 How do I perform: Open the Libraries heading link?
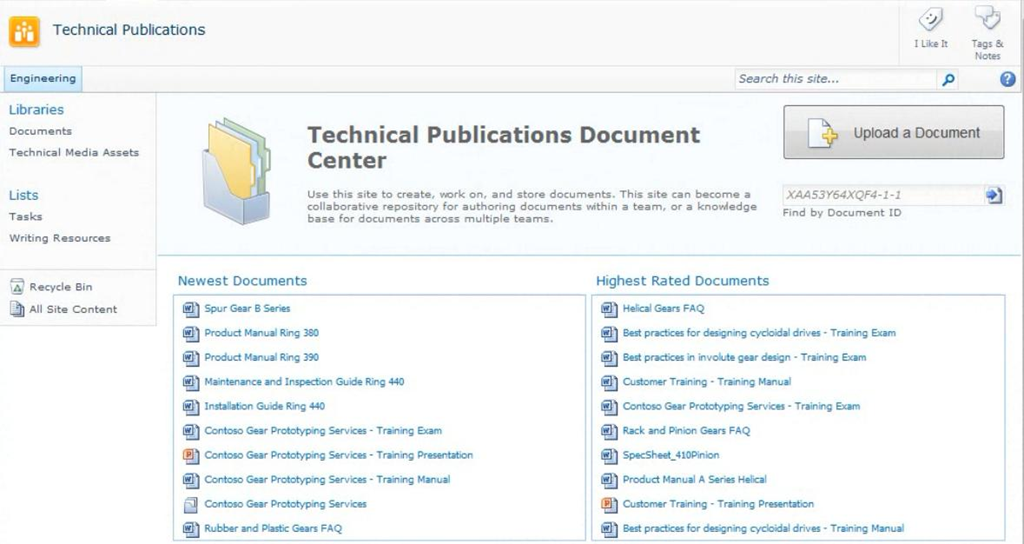point(37,110)
